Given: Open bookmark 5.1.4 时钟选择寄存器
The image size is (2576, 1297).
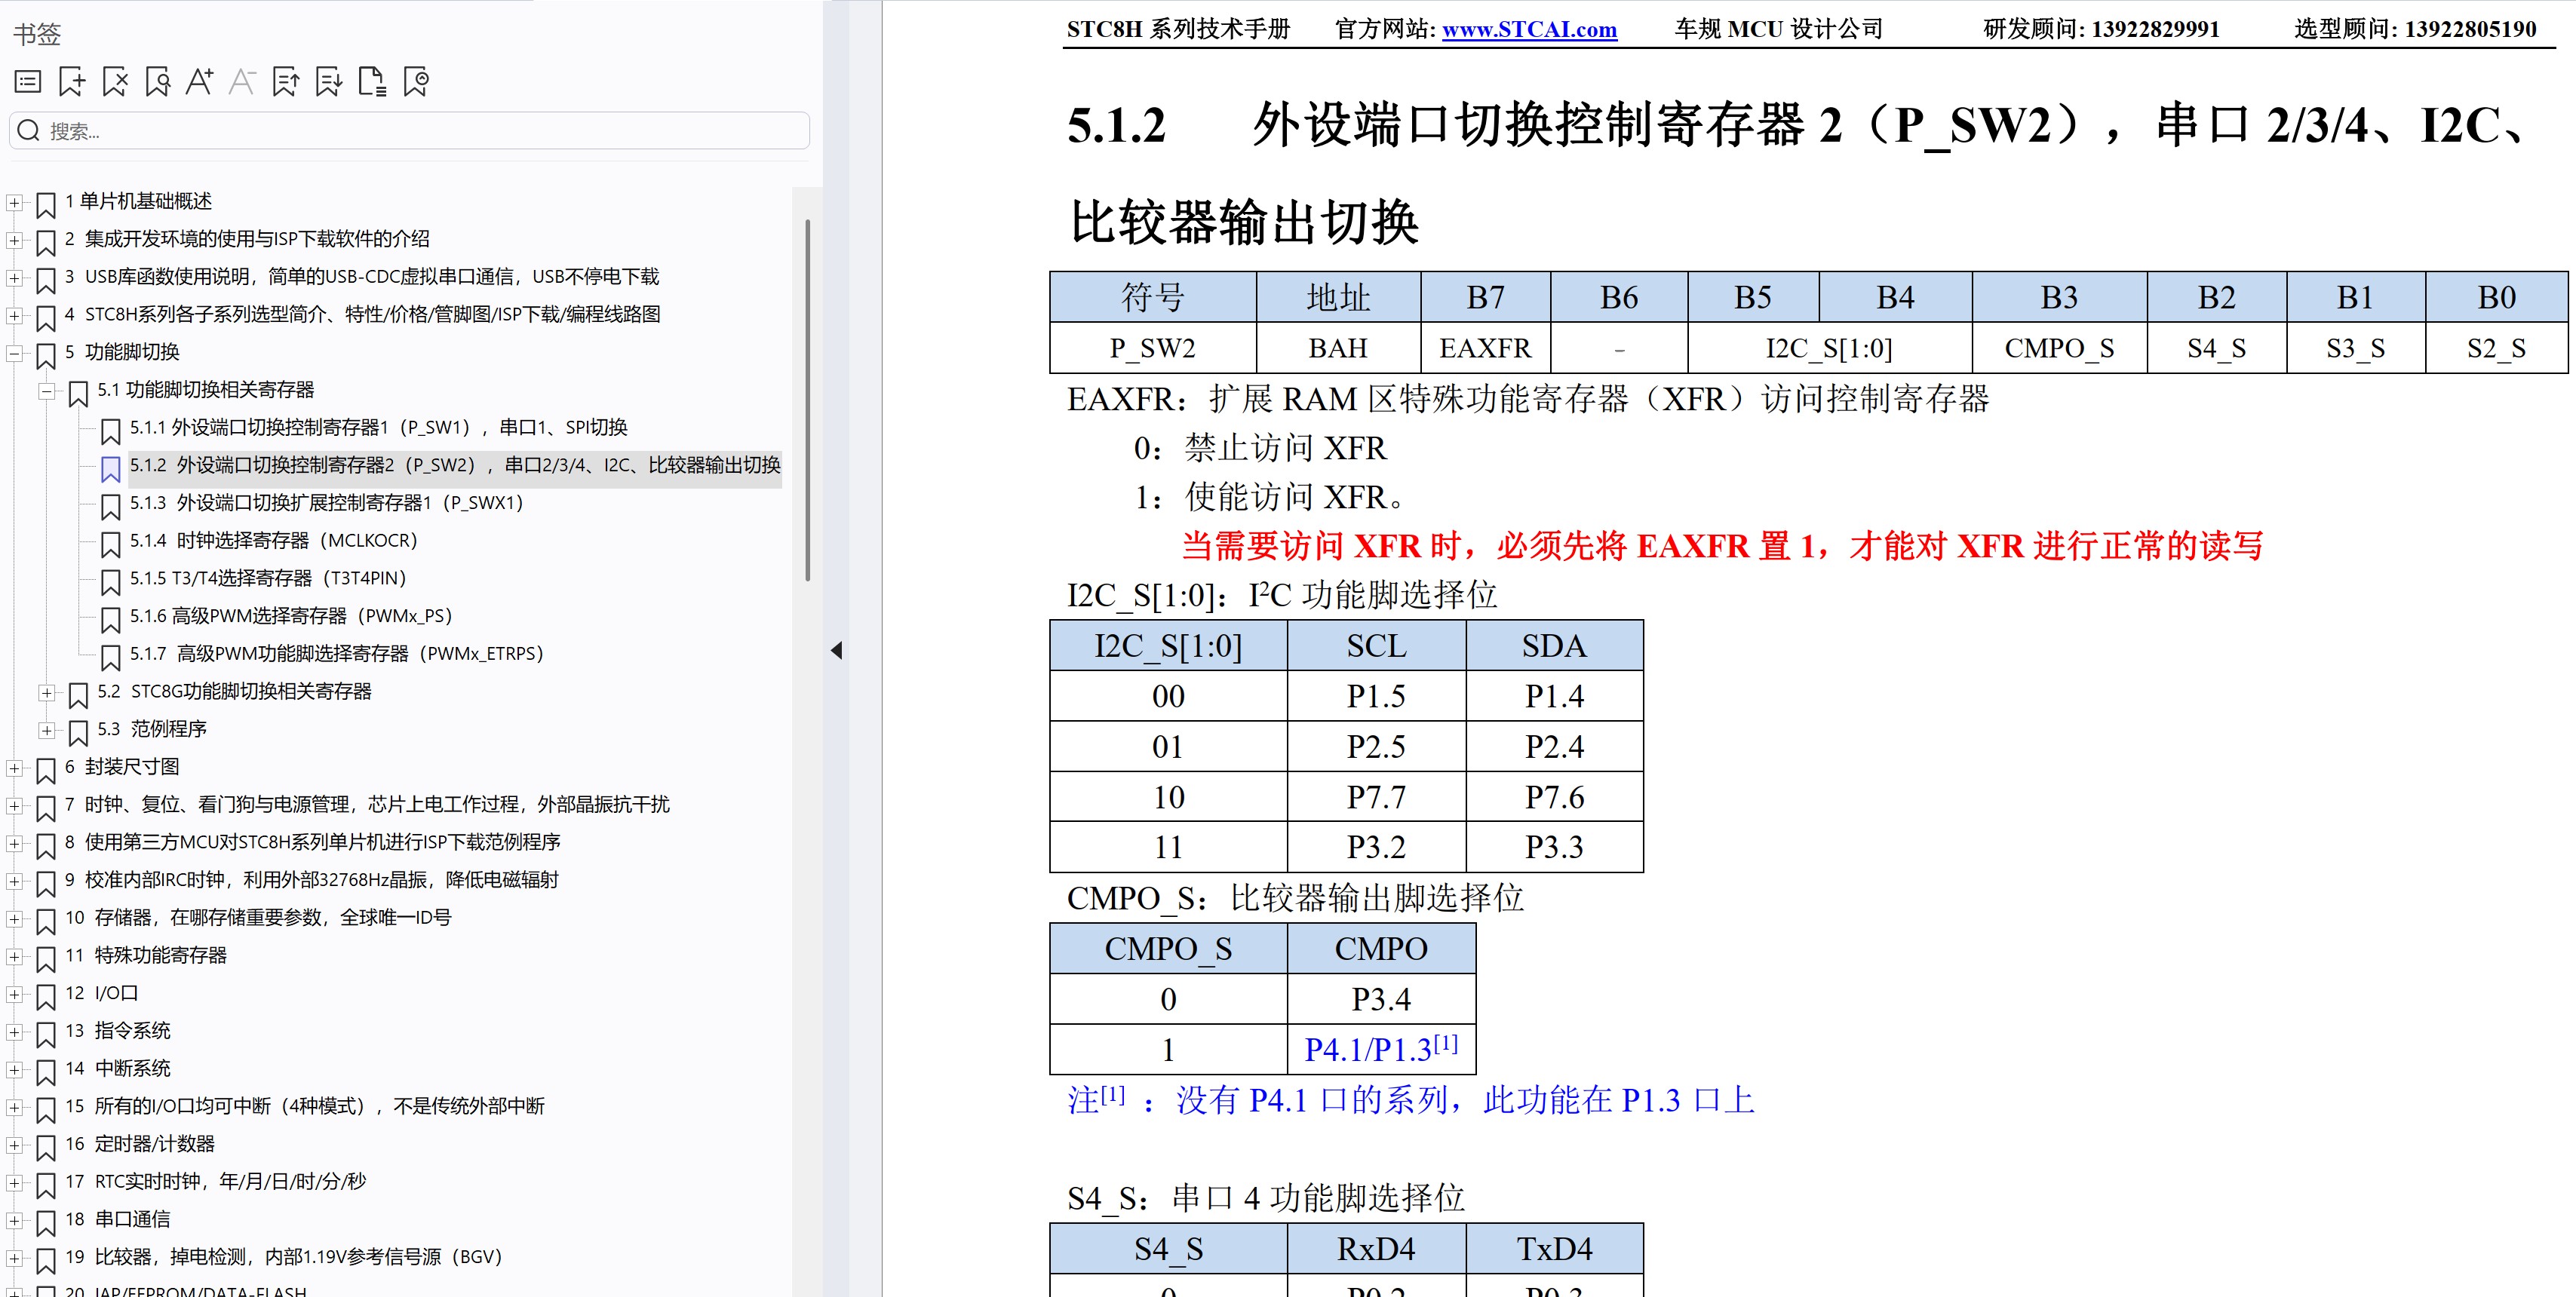Looking at the screenshot, I should (274, 540).
